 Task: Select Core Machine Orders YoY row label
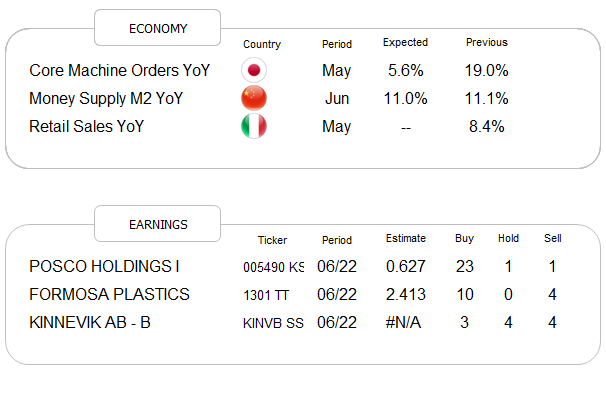point(119,70)
